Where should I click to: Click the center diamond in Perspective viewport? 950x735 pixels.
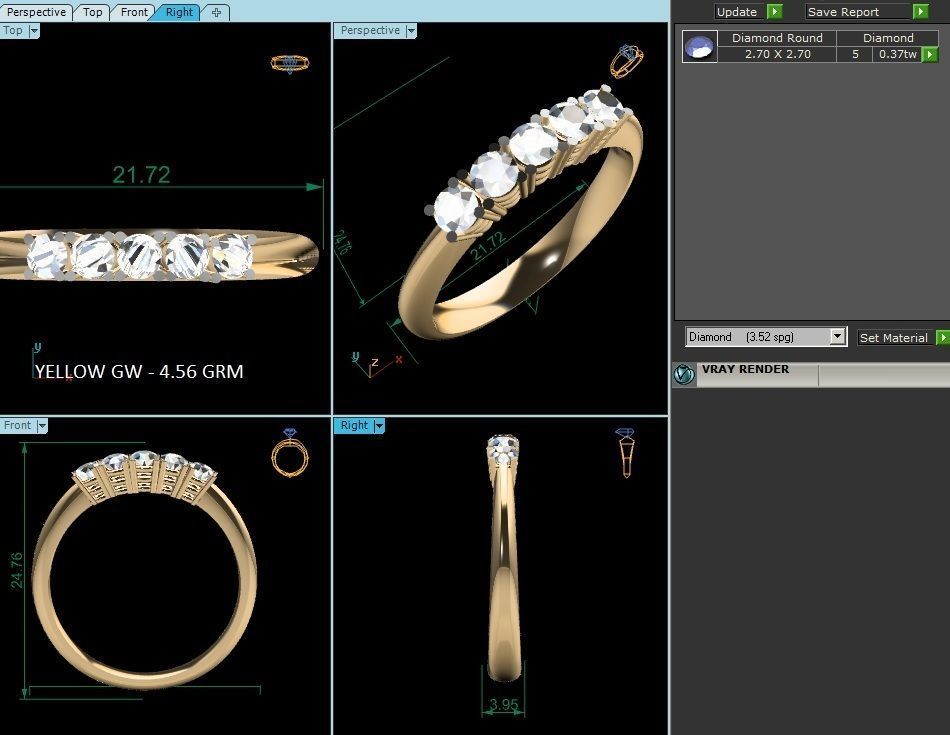point(534,143)
